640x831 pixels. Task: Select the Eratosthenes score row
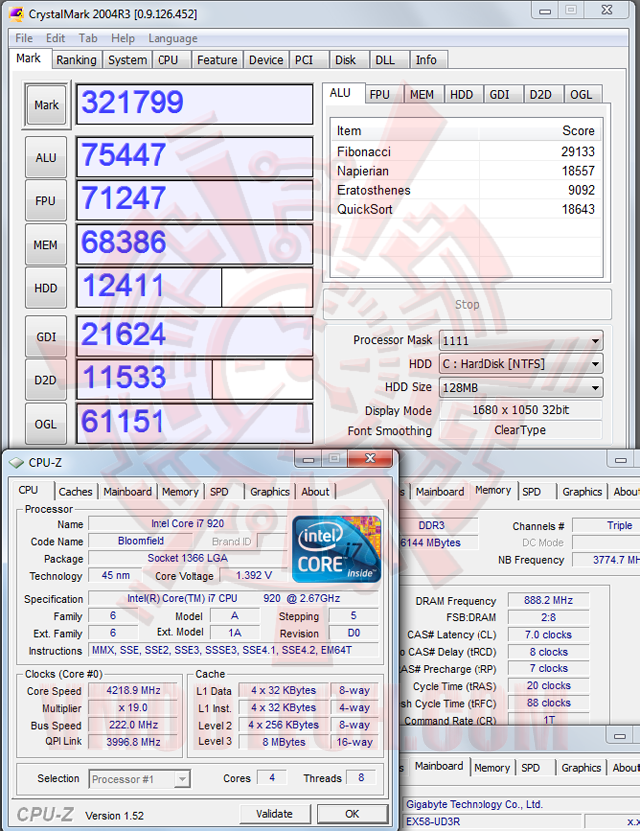click(466, 190)
